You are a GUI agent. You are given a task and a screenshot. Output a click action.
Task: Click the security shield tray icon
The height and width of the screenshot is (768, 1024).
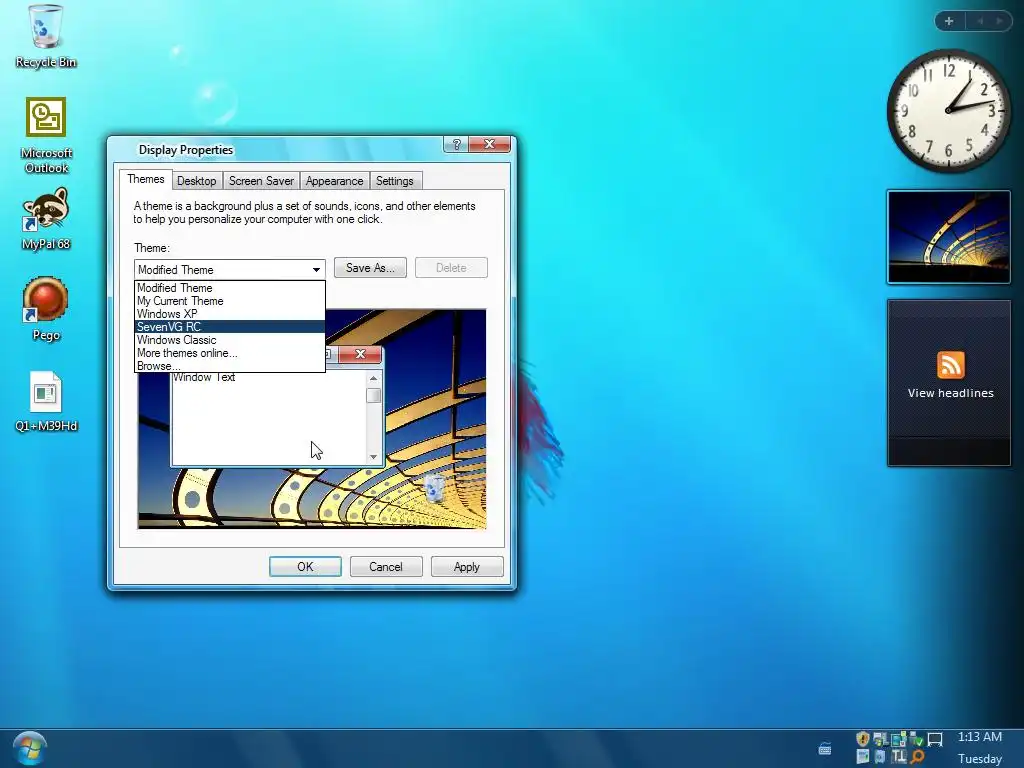click(863, 739)
